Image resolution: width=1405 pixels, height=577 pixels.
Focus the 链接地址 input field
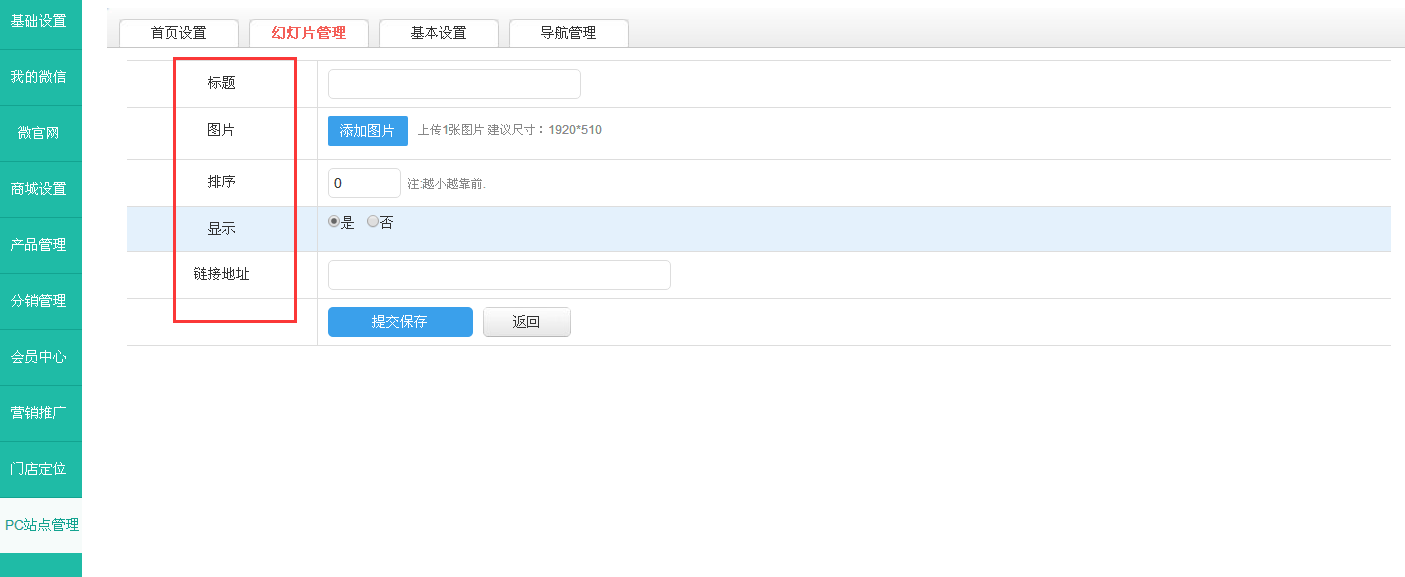pyautogui.click(x=499, y=275)
